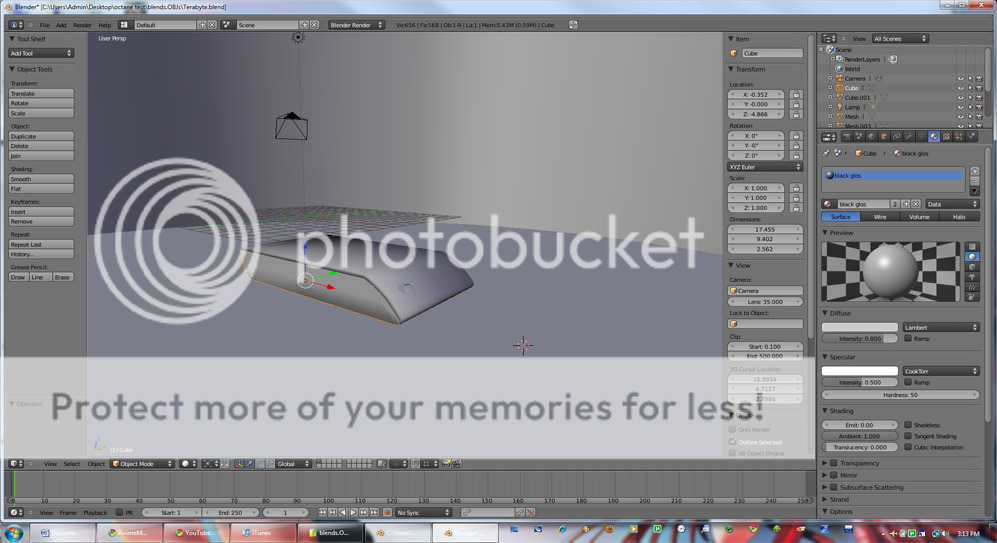This screenshot has width=997, height=543.
Task: Open the diffuse color swatch
Action: tap(860, 327)
